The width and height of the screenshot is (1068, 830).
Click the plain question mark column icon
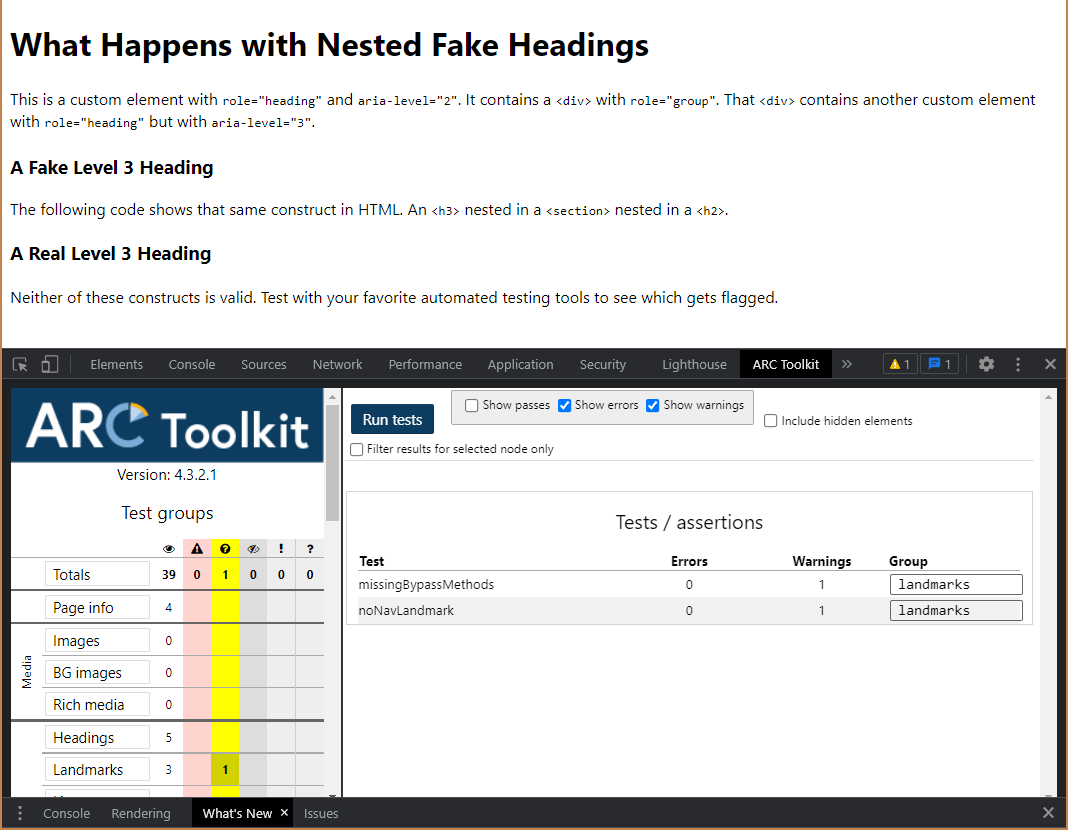310,549
